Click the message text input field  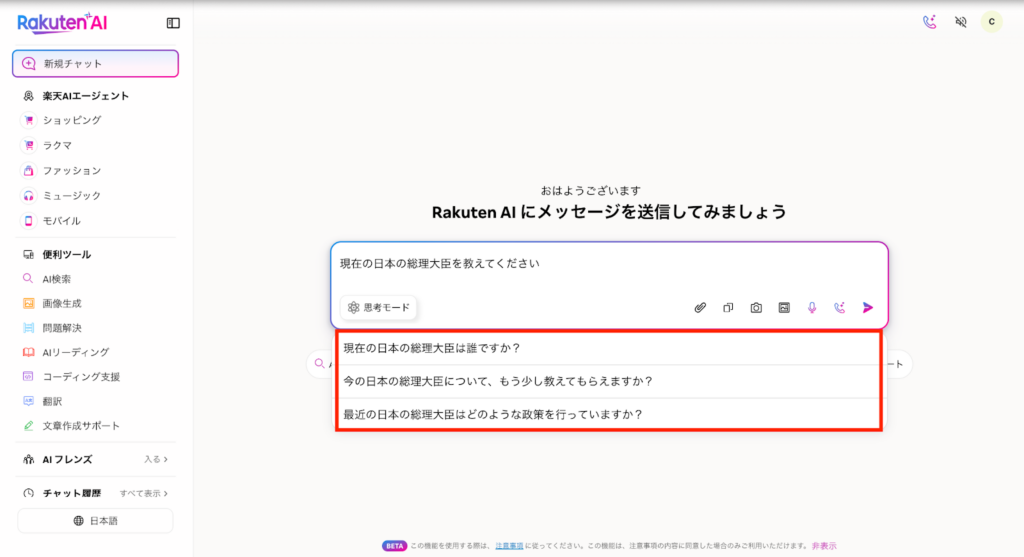[609, 264]
